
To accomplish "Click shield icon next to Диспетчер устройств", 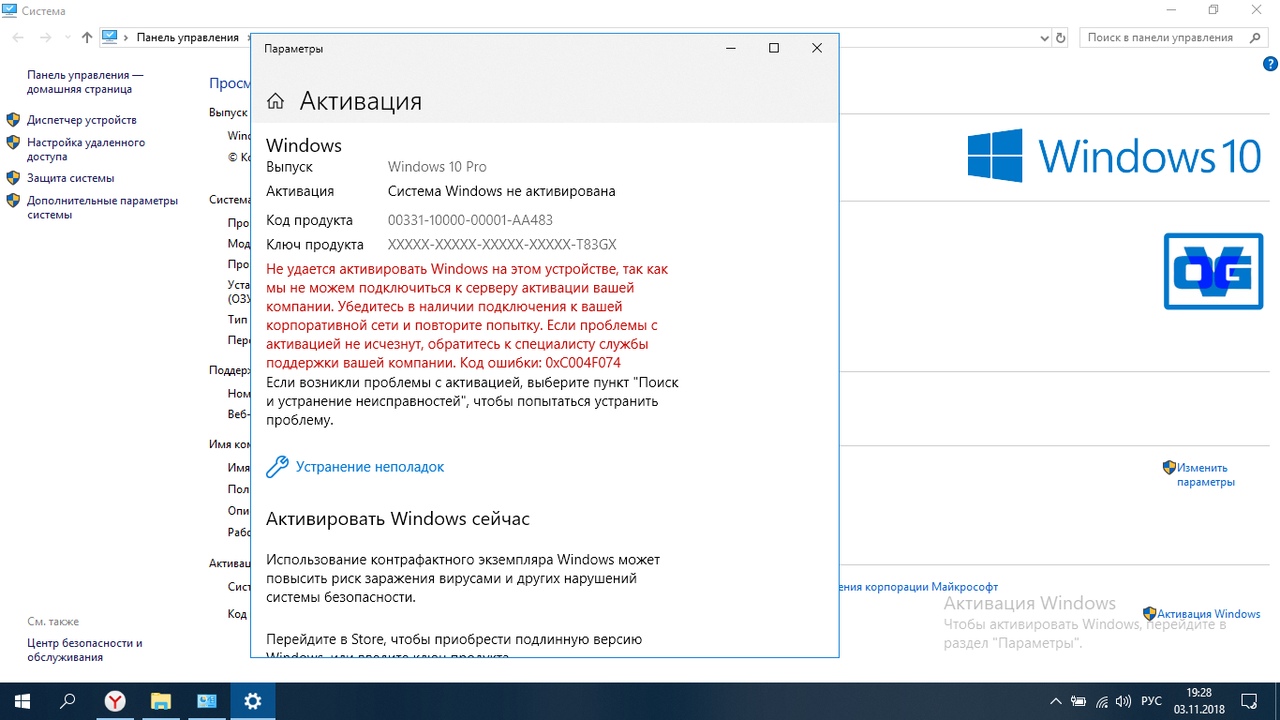I will pyautogui.click(x=13, y=120).
